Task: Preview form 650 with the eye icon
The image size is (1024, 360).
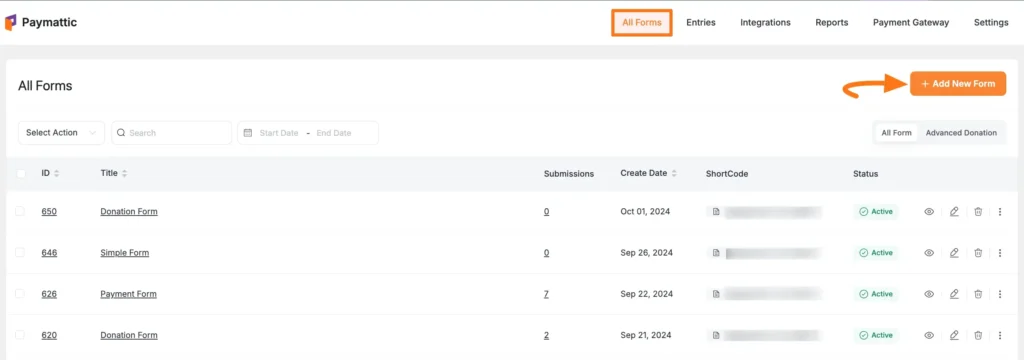Action: tap(929, 212)
